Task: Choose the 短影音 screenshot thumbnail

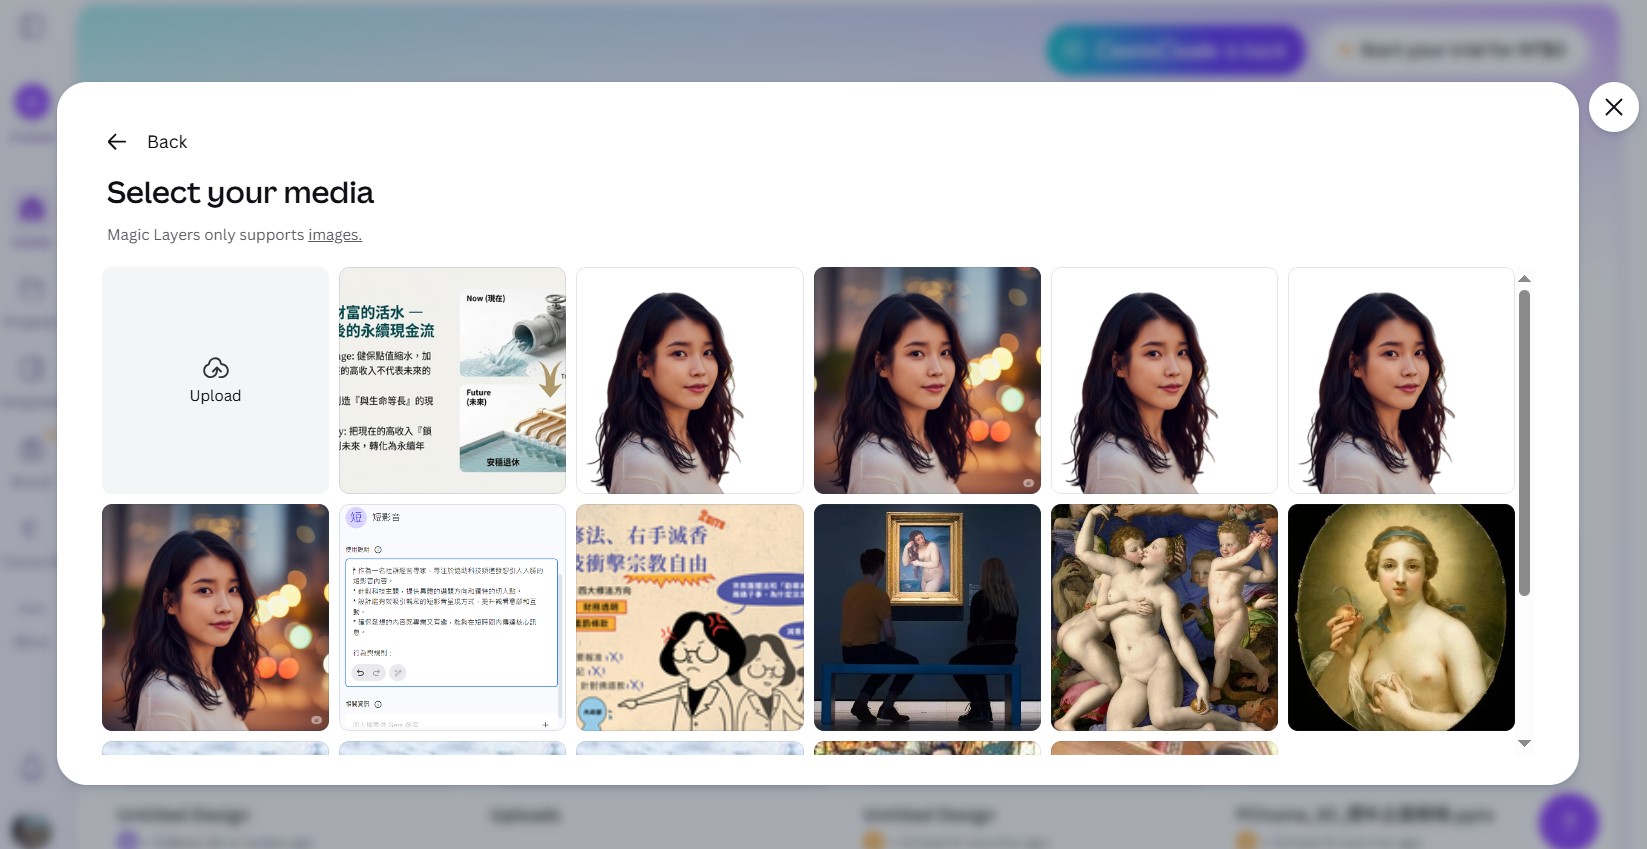Action: pyautogui.click(x=452, y=617)
